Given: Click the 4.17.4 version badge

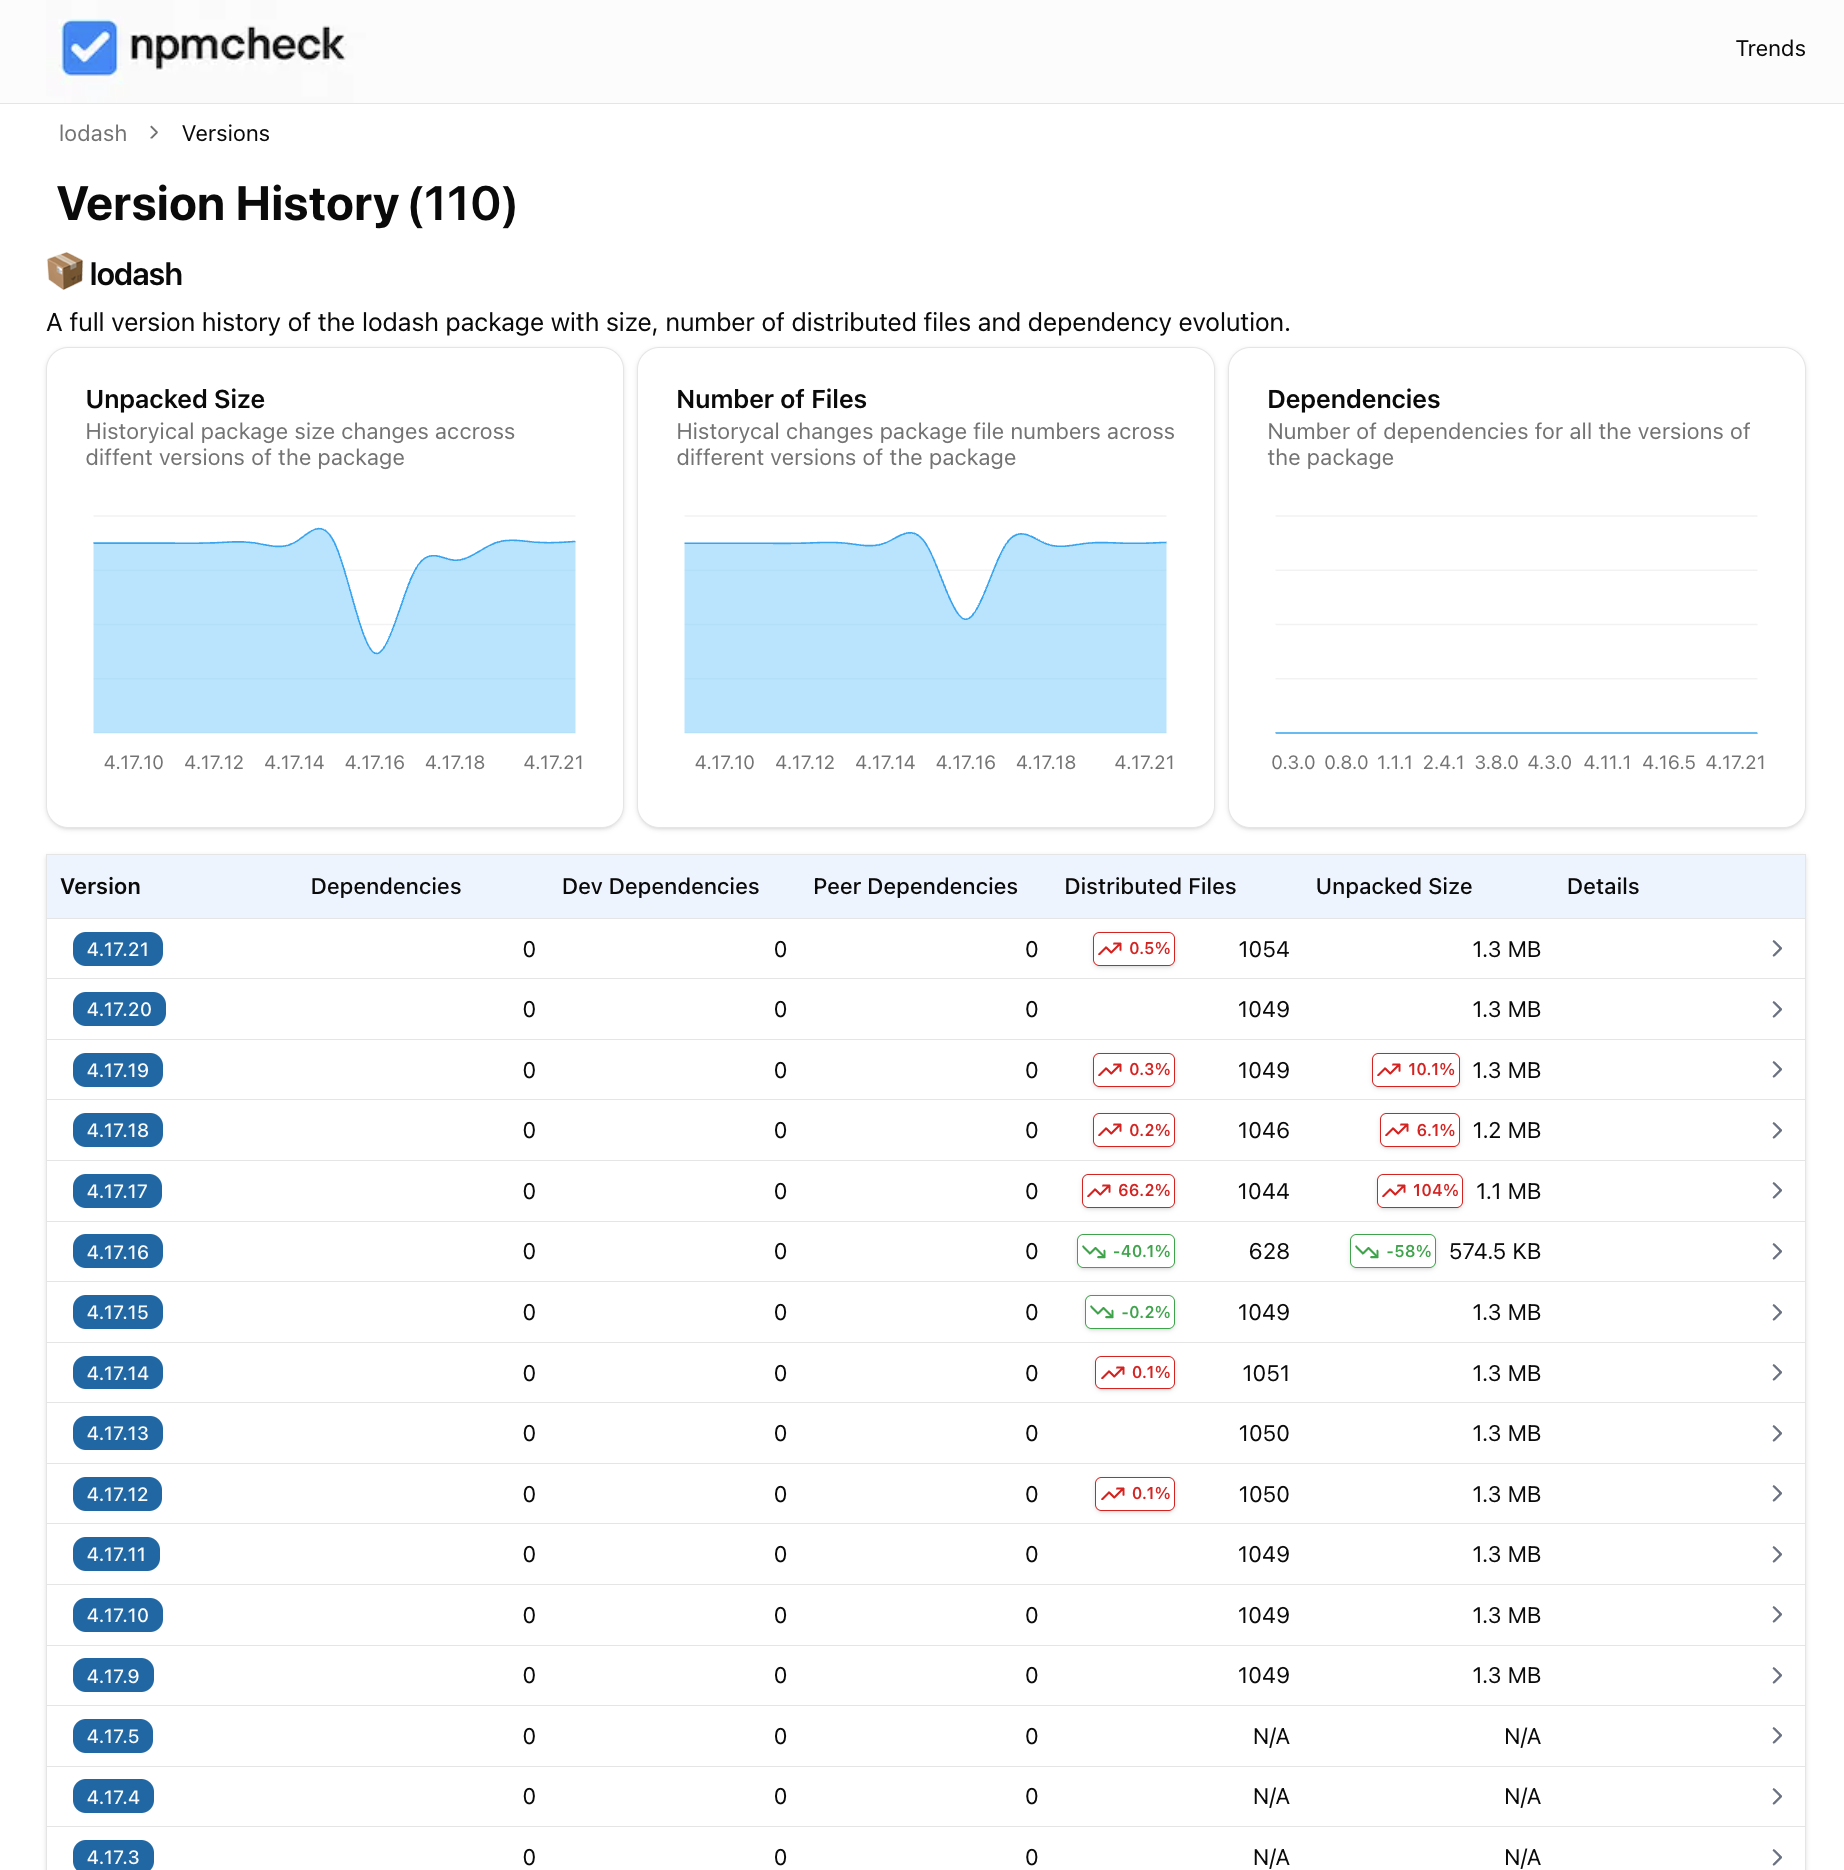Looking at the screenshot, I should click(x=113, y=1797).
